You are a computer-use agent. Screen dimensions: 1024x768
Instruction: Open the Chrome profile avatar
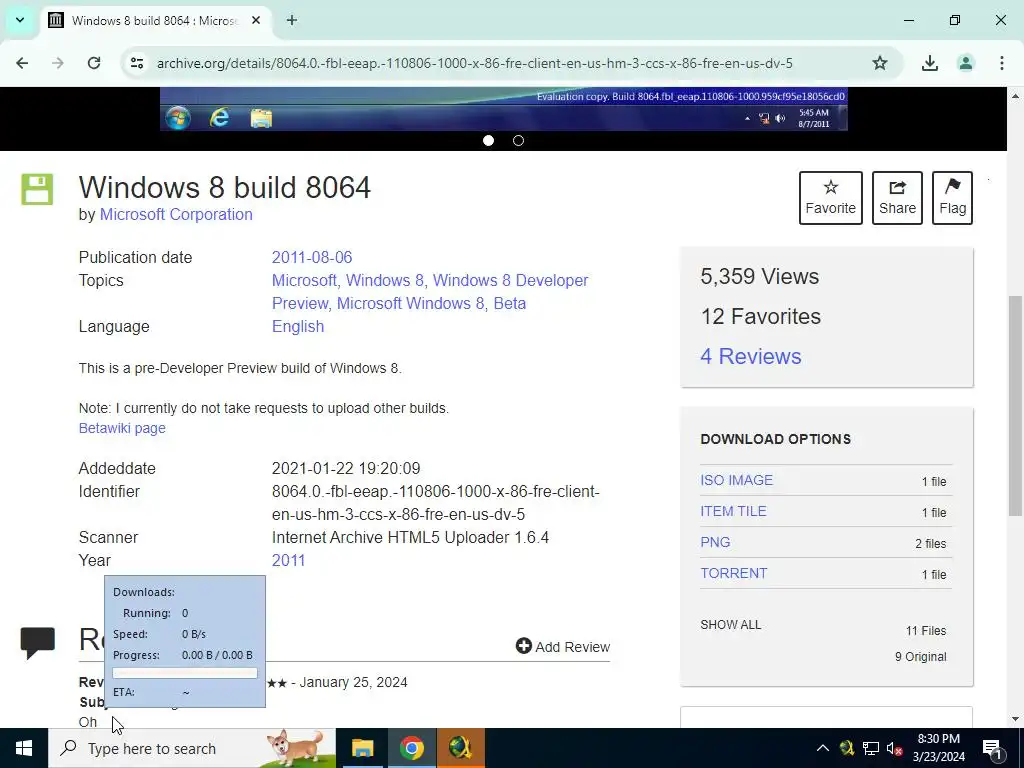coord(966,63)
